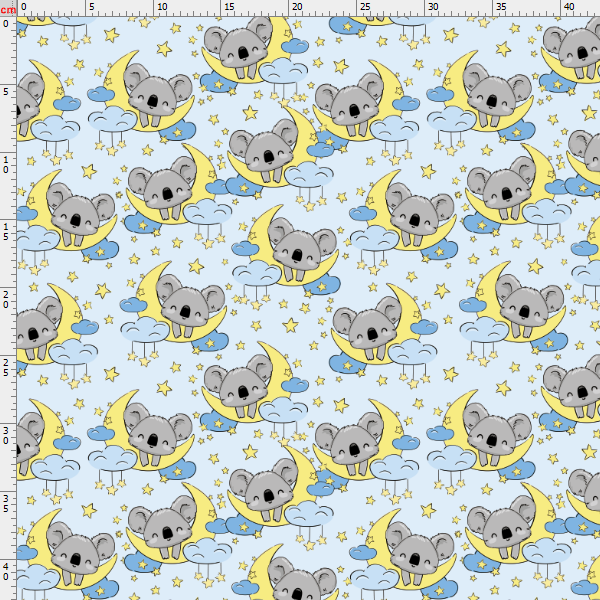Viewport: 600px width, 600px height.
Task: Click the 35 mark on vertical ruler
Action: point(6,504)
